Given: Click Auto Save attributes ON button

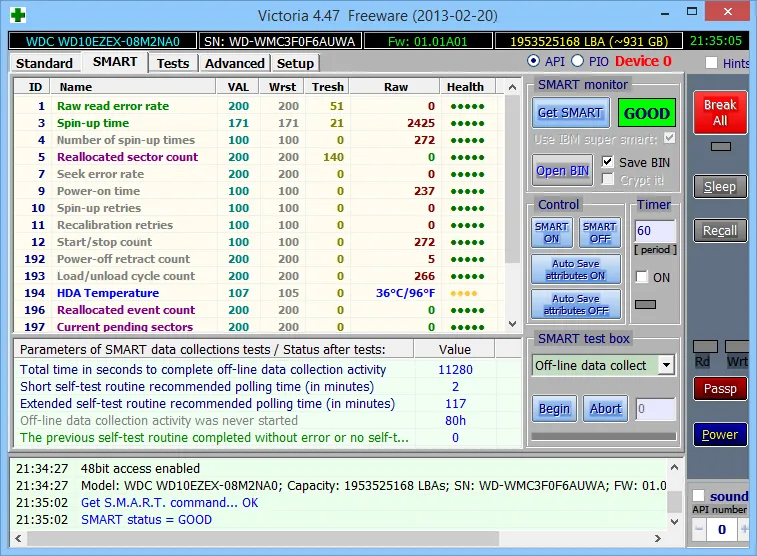Looking at the screenshot, I should pos(575,269).
